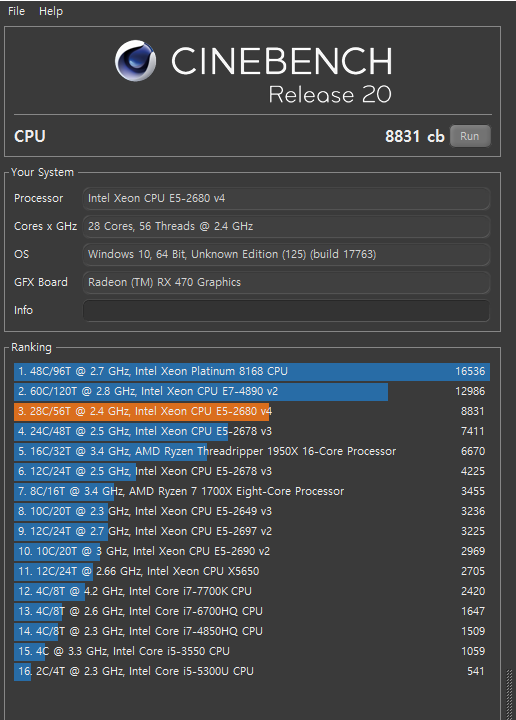The height and width of the screenshot is (720, 516).
Task: Select the Ryzen 7 1700X ranking row
Action: [x=252, y=491]
